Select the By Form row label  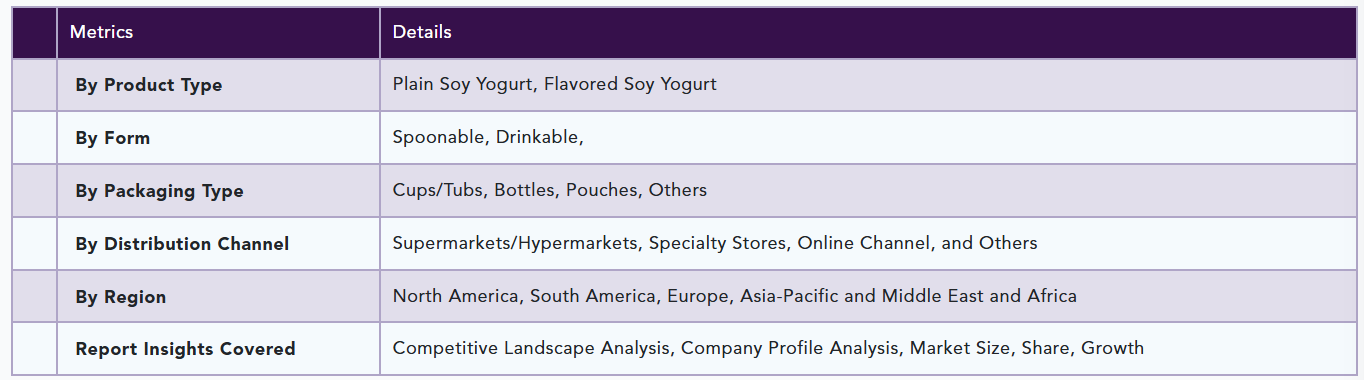pos(113,138)
